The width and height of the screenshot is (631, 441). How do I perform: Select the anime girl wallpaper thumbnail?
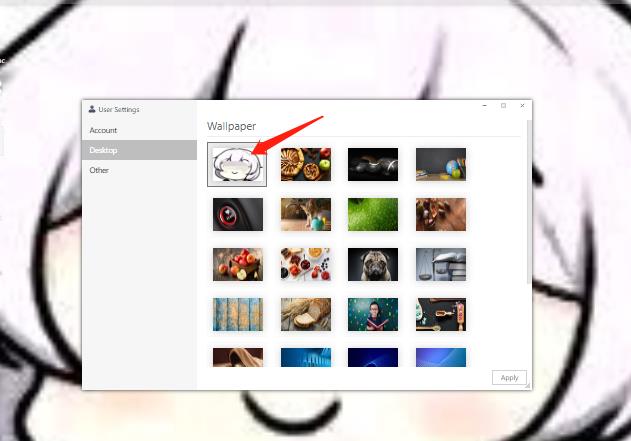[237, 164]
